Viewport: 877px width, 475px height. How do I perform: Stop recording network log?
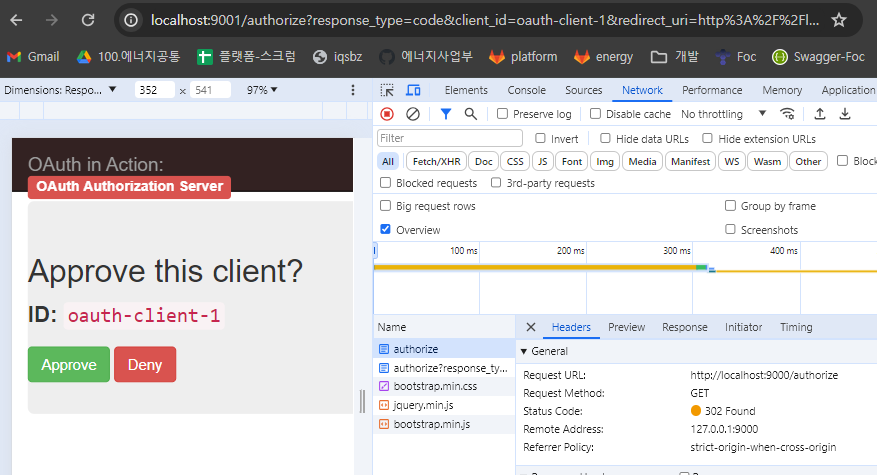coord(387,114)
